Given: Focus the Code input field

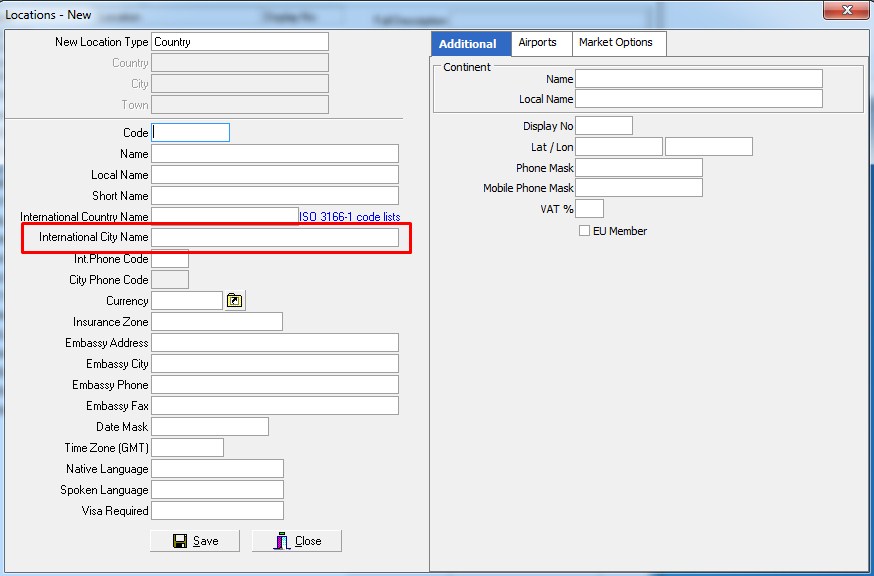Looking at the screenshot, I should tap(191, 133).
